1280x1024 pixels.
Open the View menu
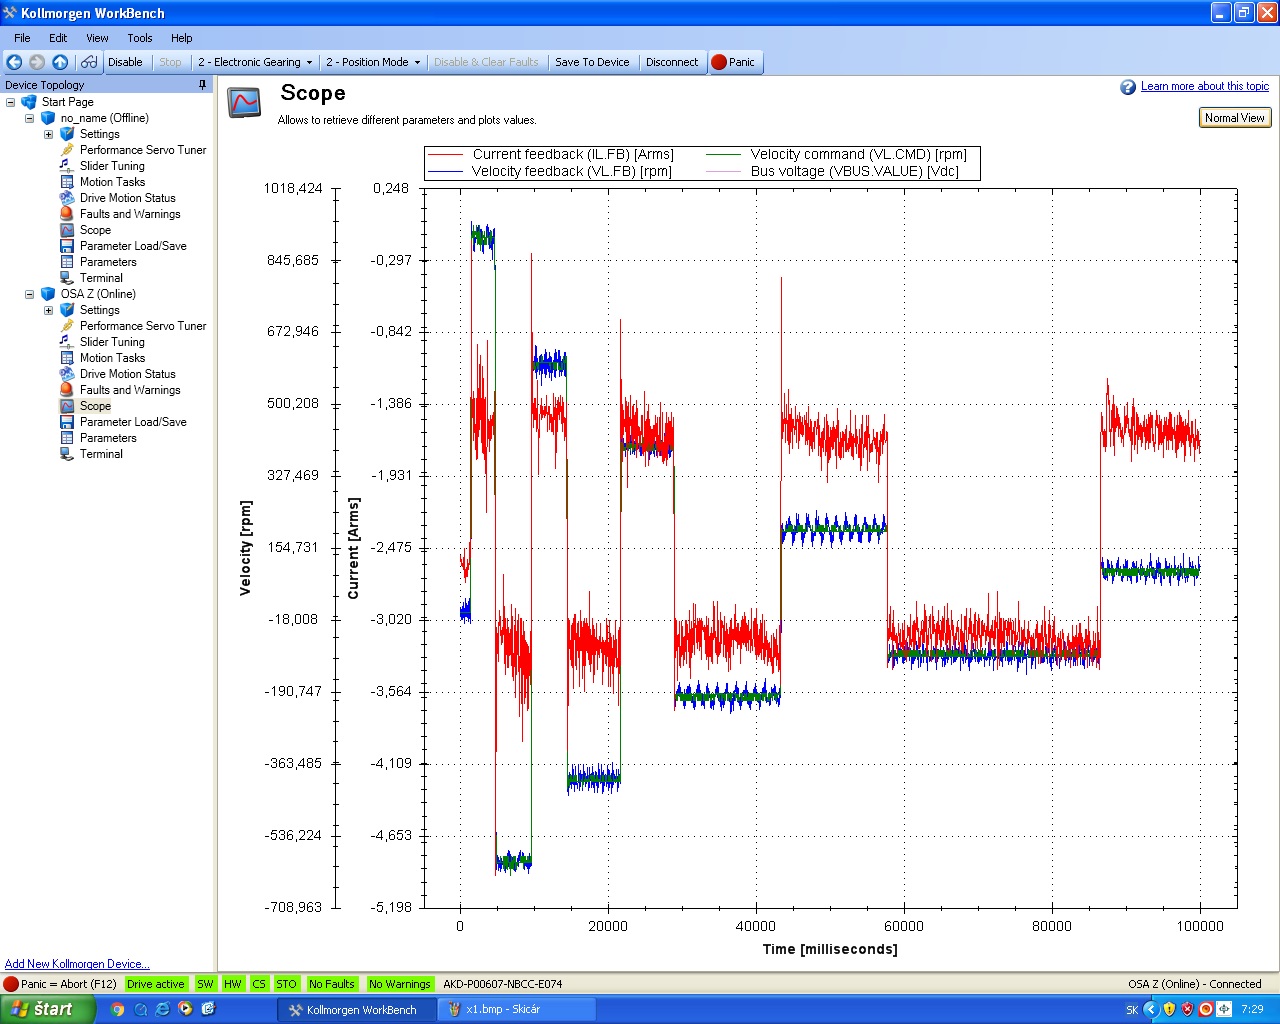click(97, 38)
